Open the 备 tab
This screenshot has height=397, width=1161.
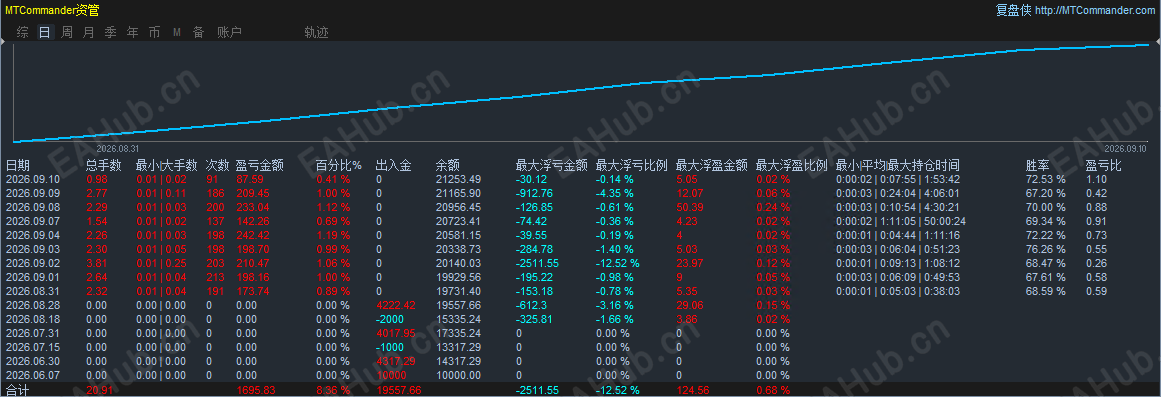(198, 32)
